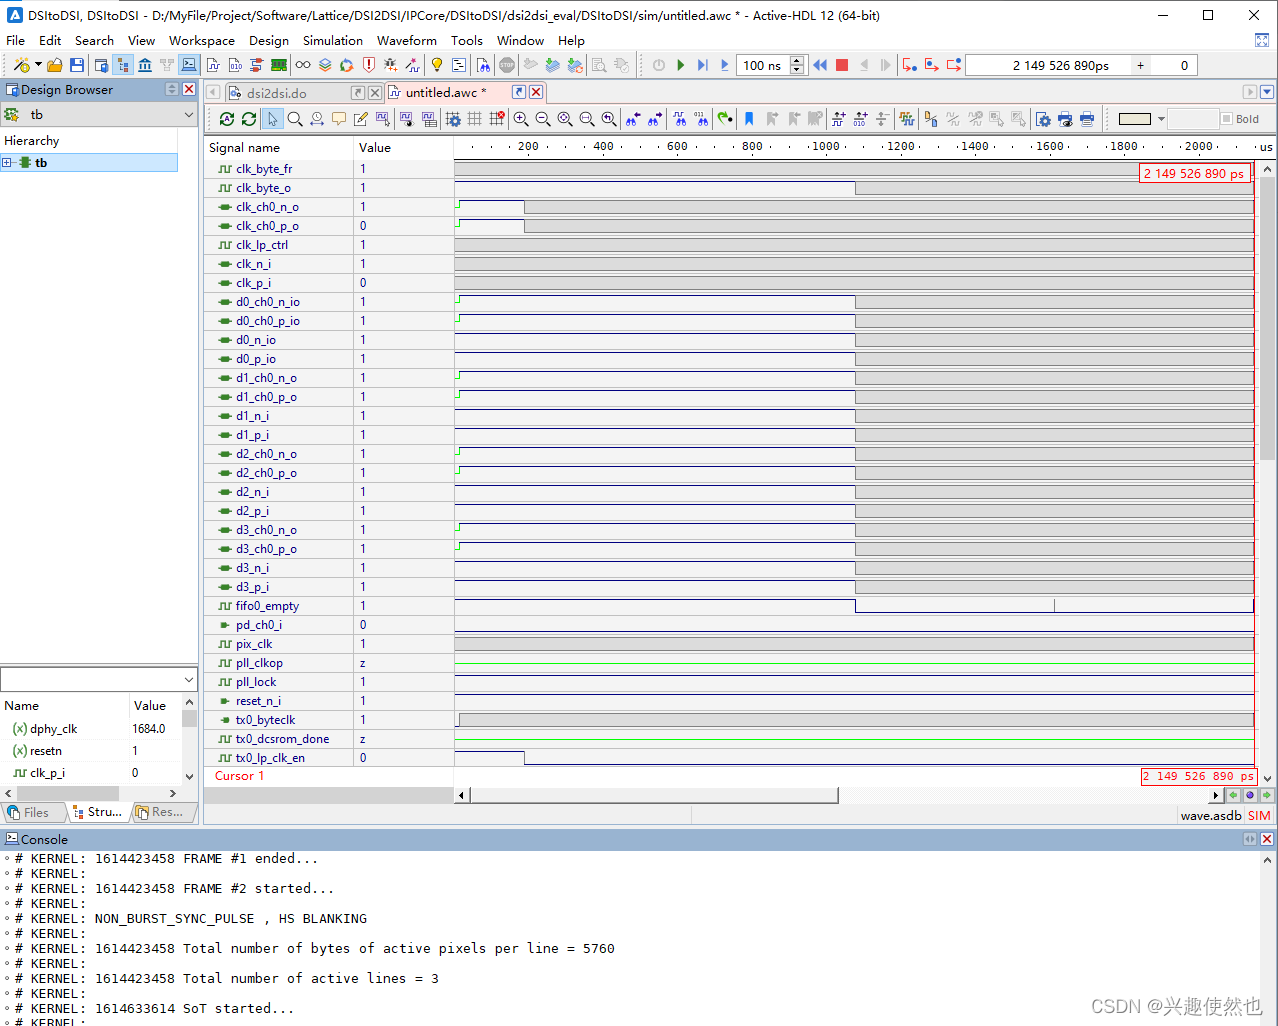
Task: Switch to the Files tab in Design Browser
Action: (31, 813)
